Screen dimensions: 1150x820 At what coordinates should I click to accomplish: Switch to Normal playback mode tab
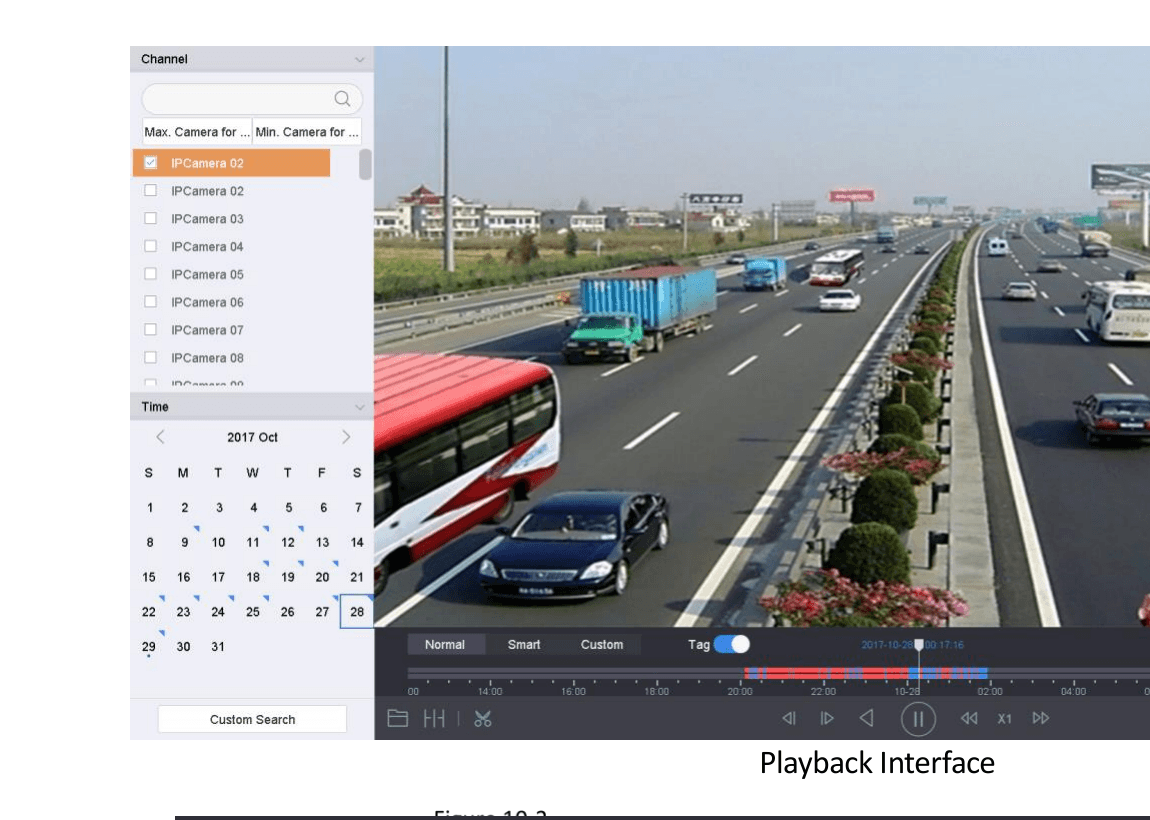(445, 645)
